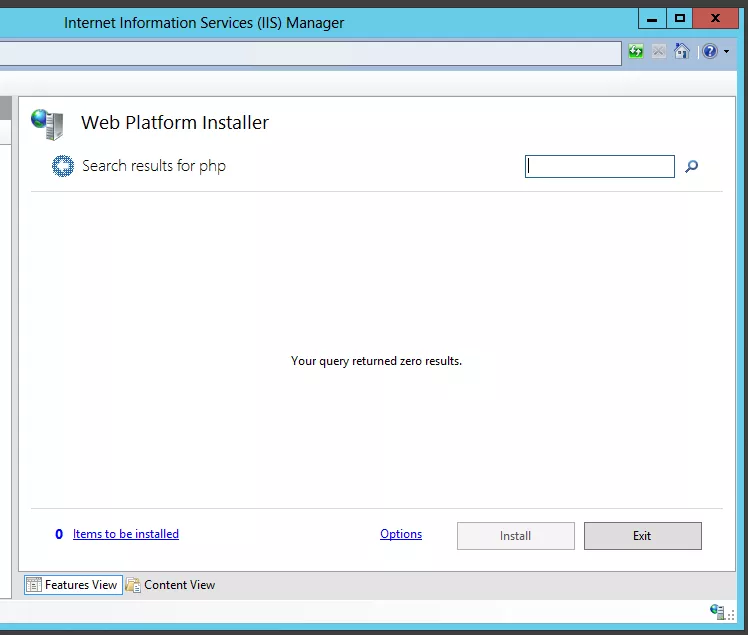Viewport: 748px width, 635px height.
Task: Focus the Web Platform Installer search box
Action: coord(600,167)
